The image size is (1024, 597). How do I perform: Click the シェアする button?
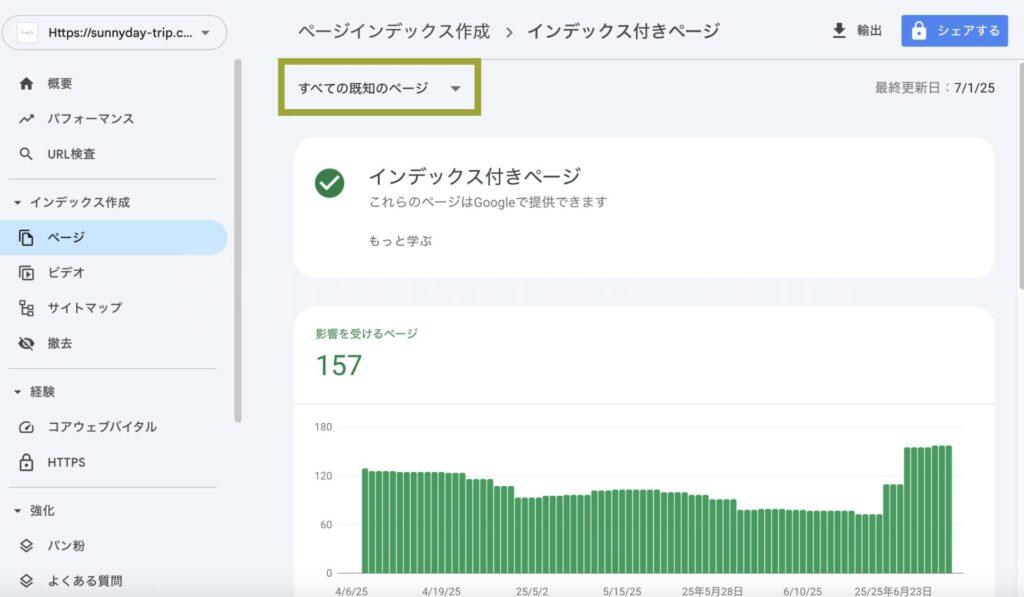click(x=954, y=31)
